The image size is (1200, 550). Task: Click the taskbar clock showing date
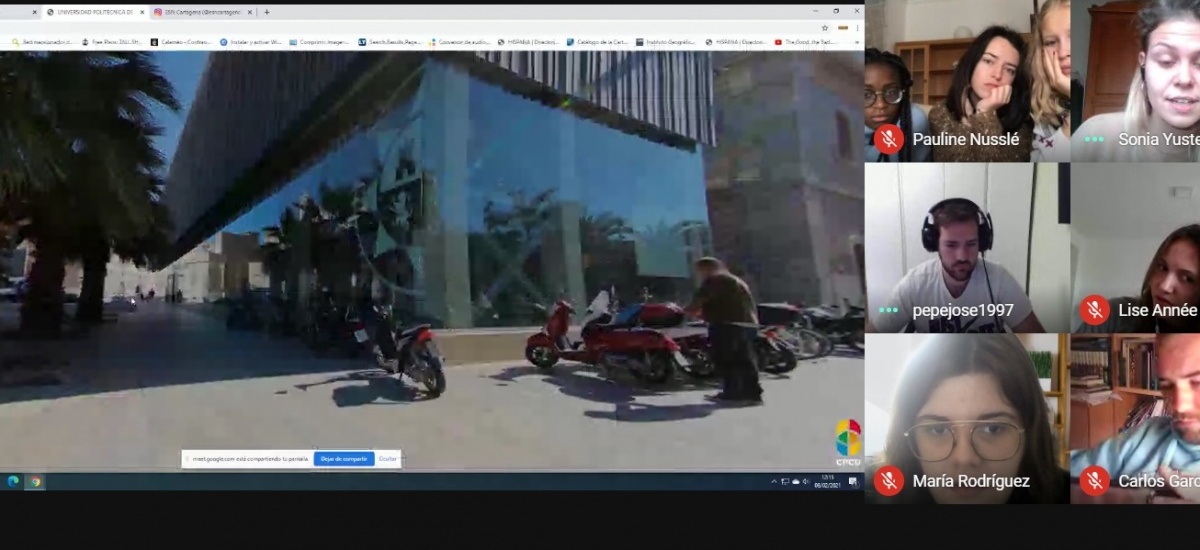point(827,481)
